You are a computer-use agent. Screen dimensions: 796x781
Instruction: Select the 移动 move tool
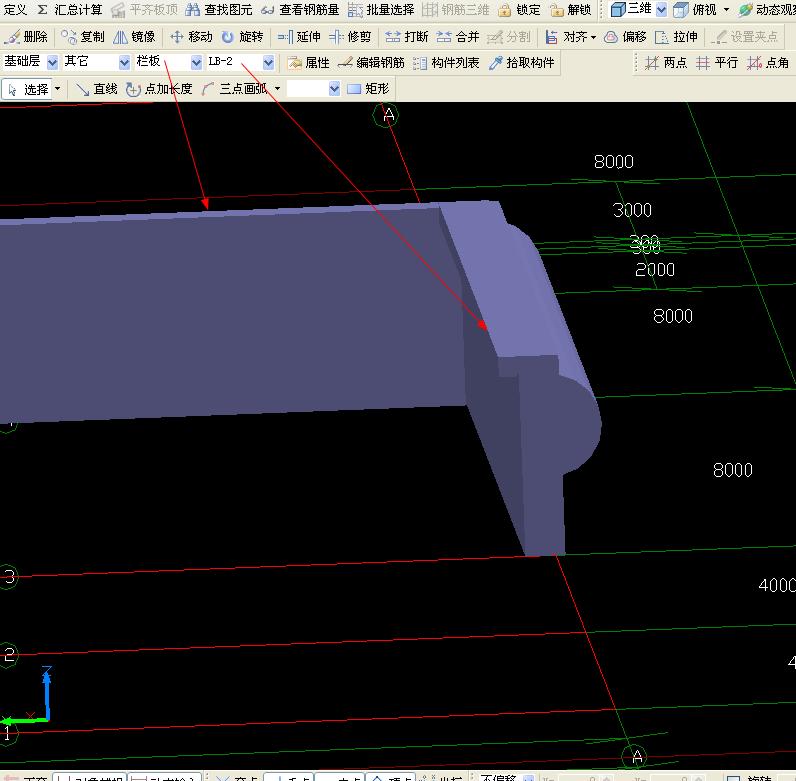(x=191, y=37)
